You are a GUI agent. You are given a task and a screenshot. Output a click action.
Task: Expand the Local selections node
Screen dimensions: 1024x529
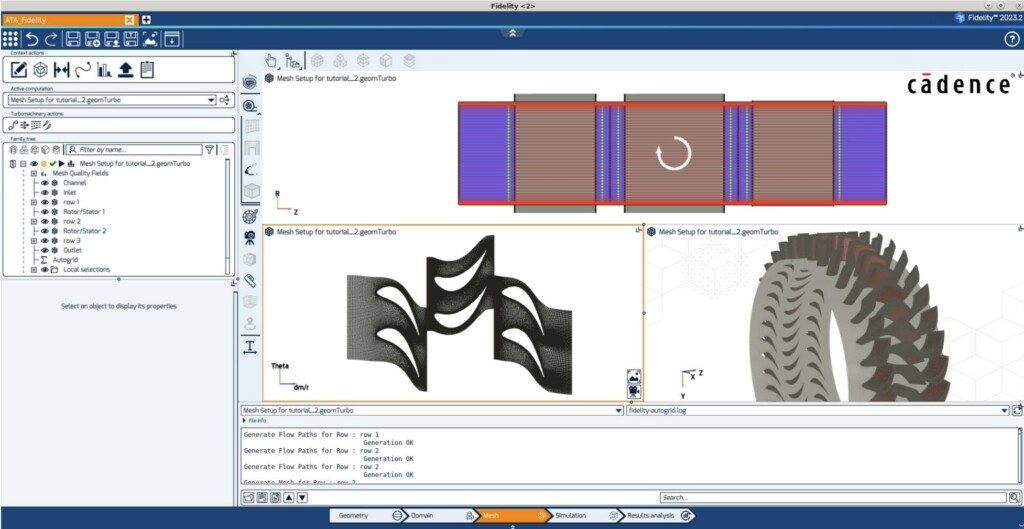pyautogui.click(x=34, y=270)
